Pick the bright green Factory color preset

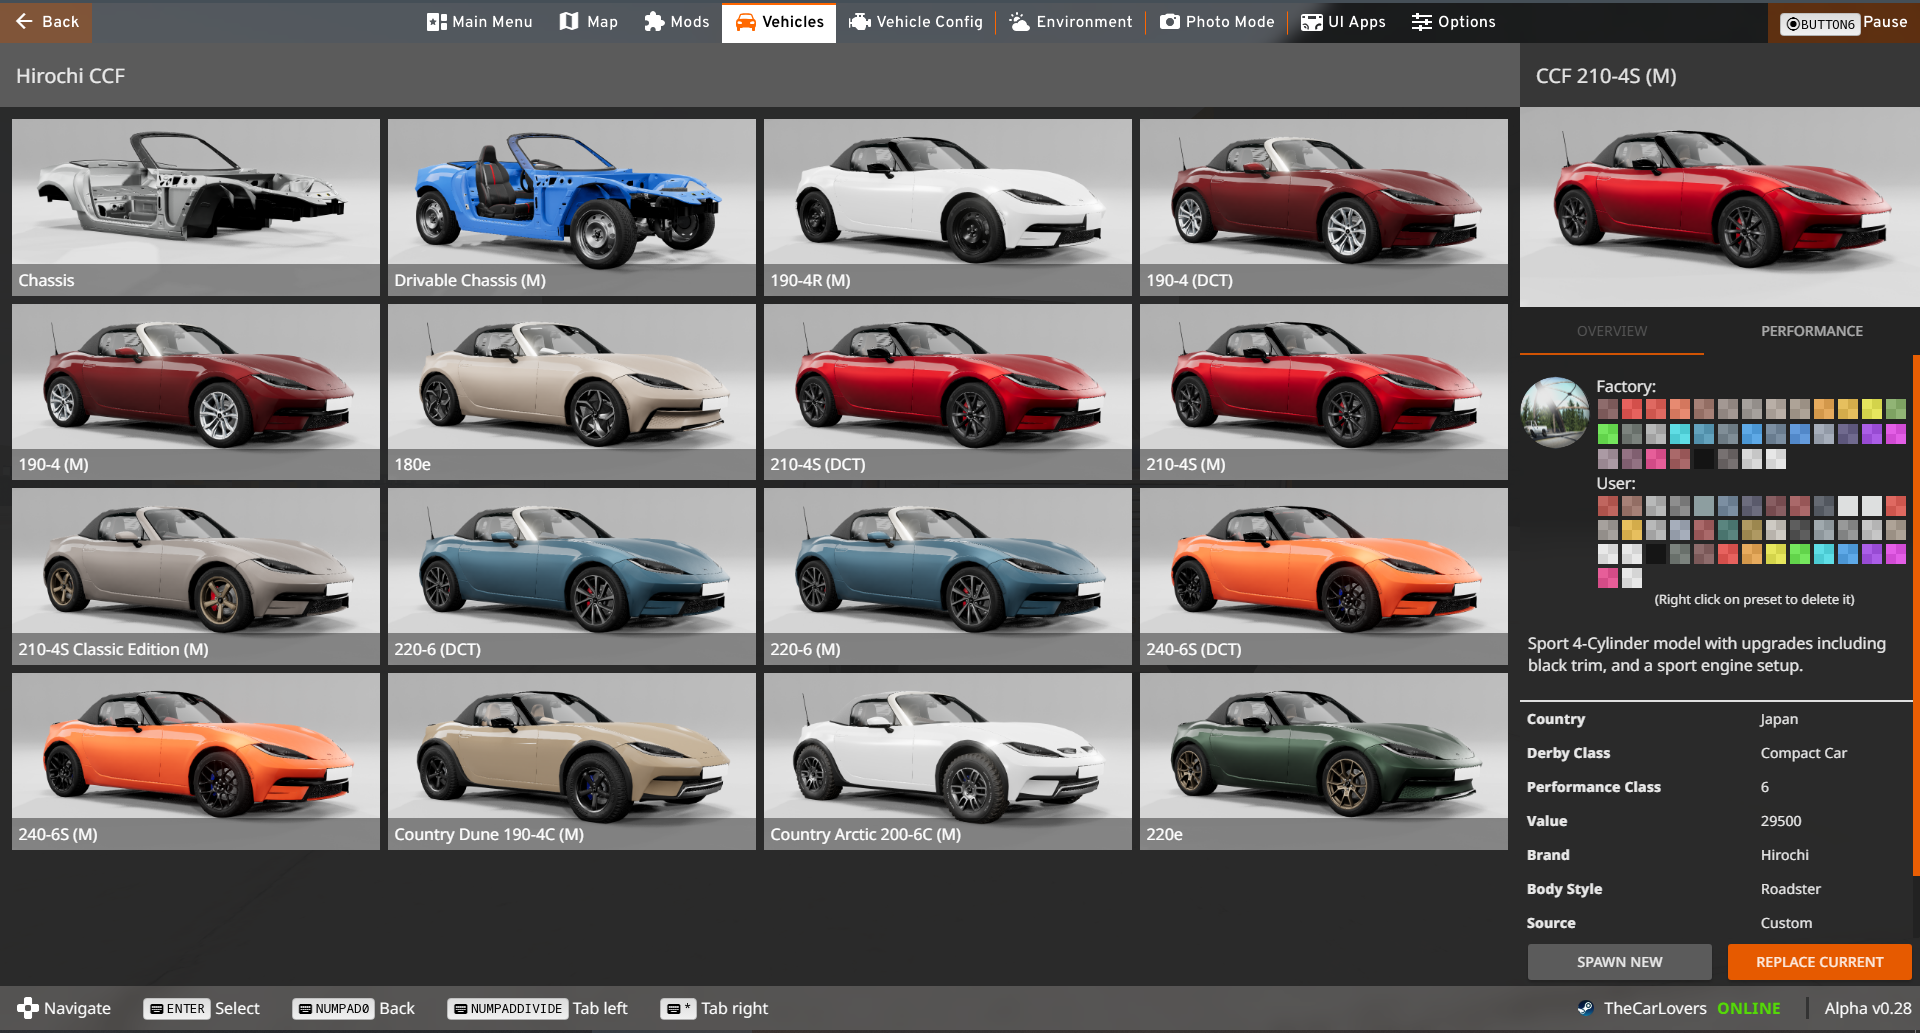tap(1607, 434)
